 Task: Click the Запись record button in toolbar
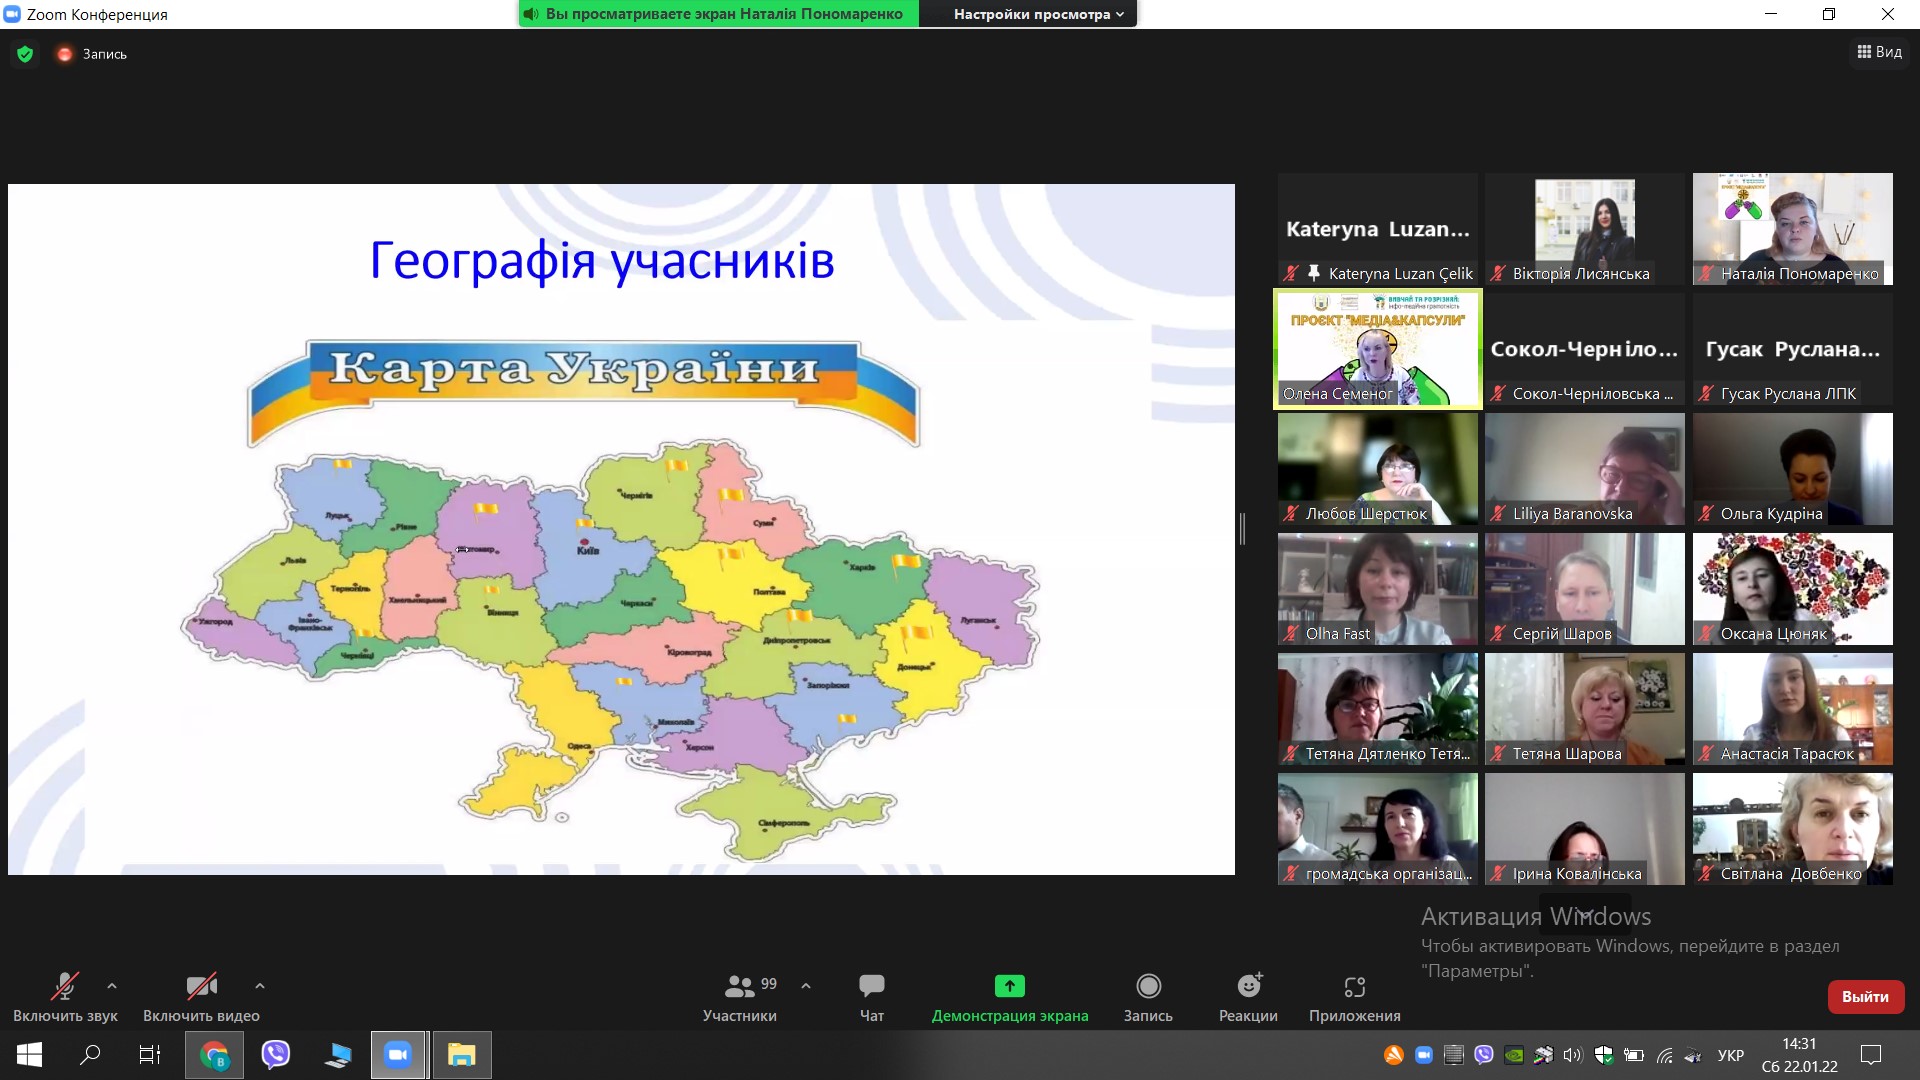point(1148,998)
